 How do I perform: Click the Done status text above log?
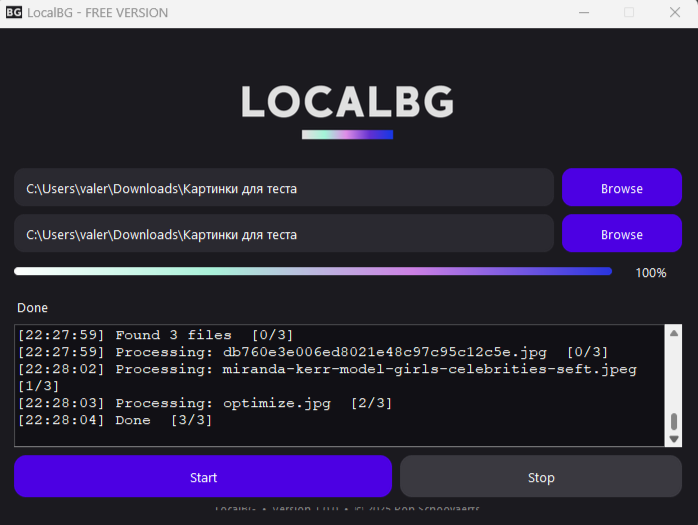(x=32, y=308)
